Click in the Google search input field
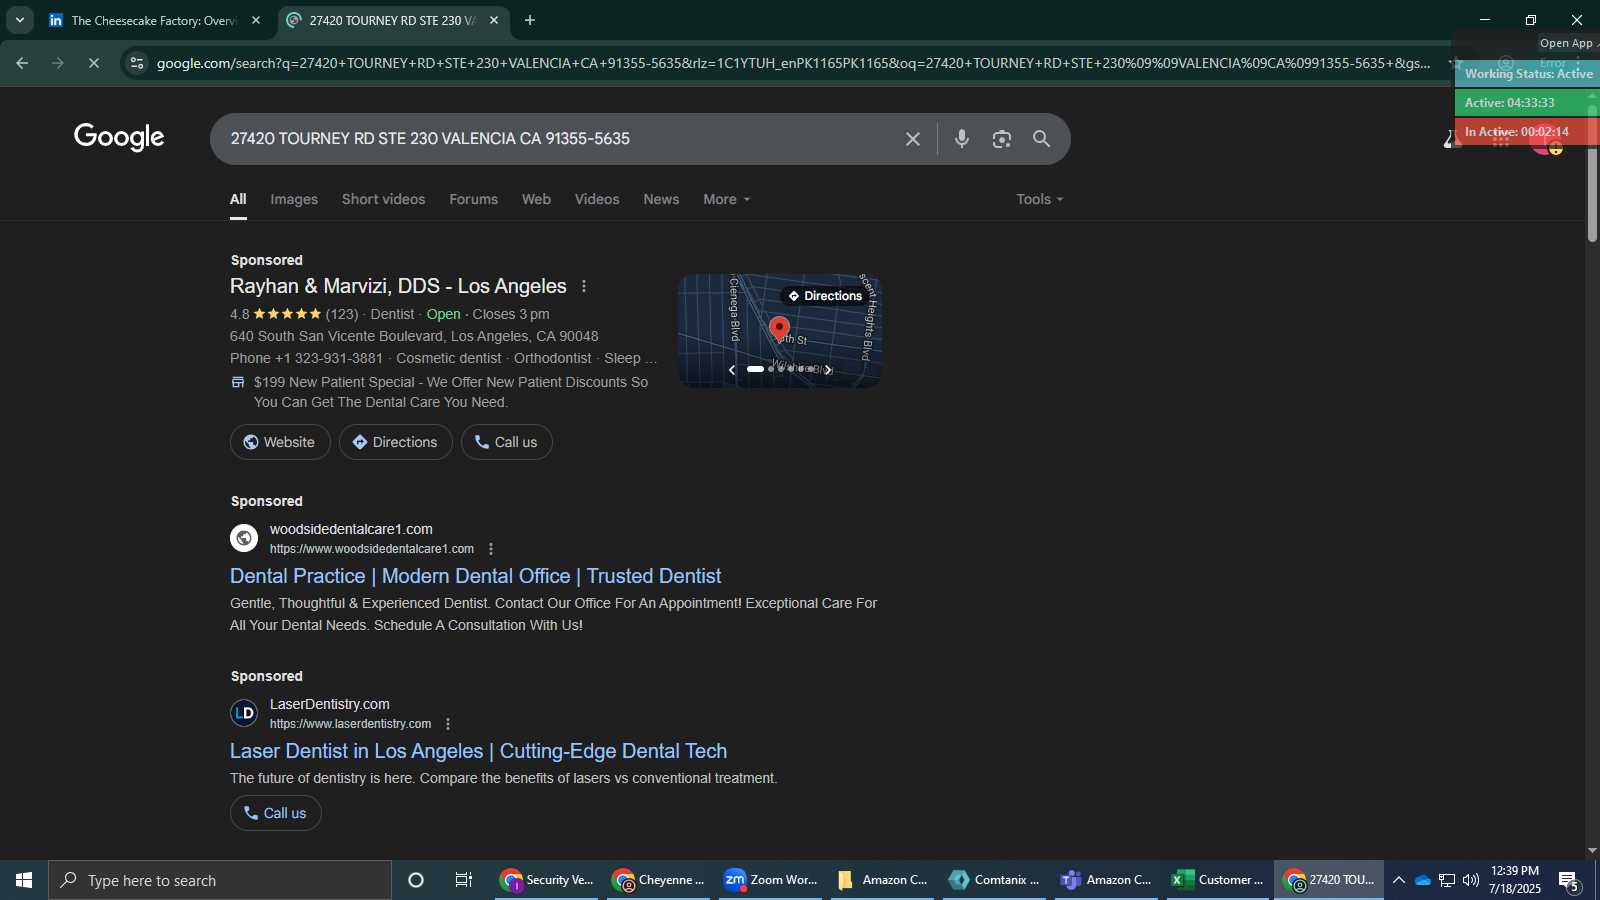1600x900 pixels. (x=560, y=139)
